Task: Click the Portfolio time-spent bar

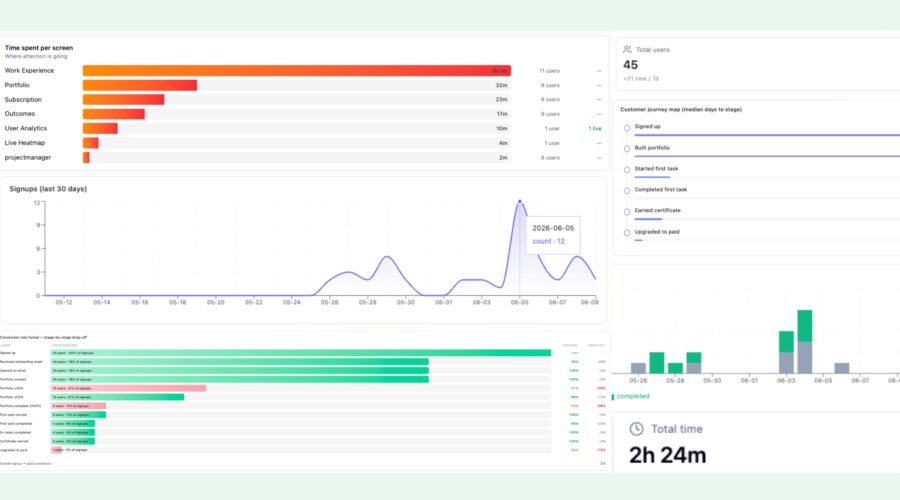Action: (x=139, y=85)
